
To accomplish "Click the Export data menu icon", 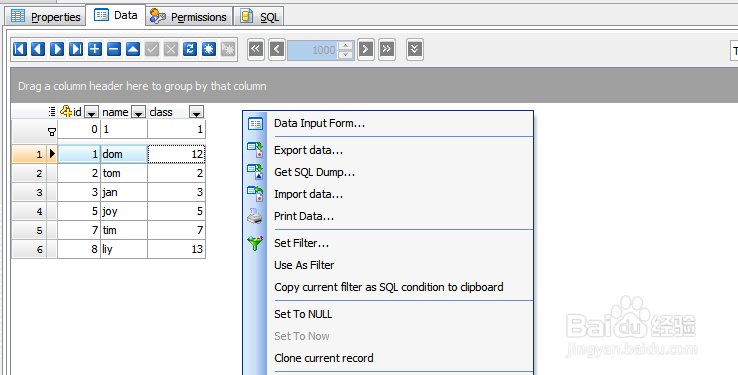I will (x=255, y=150).
